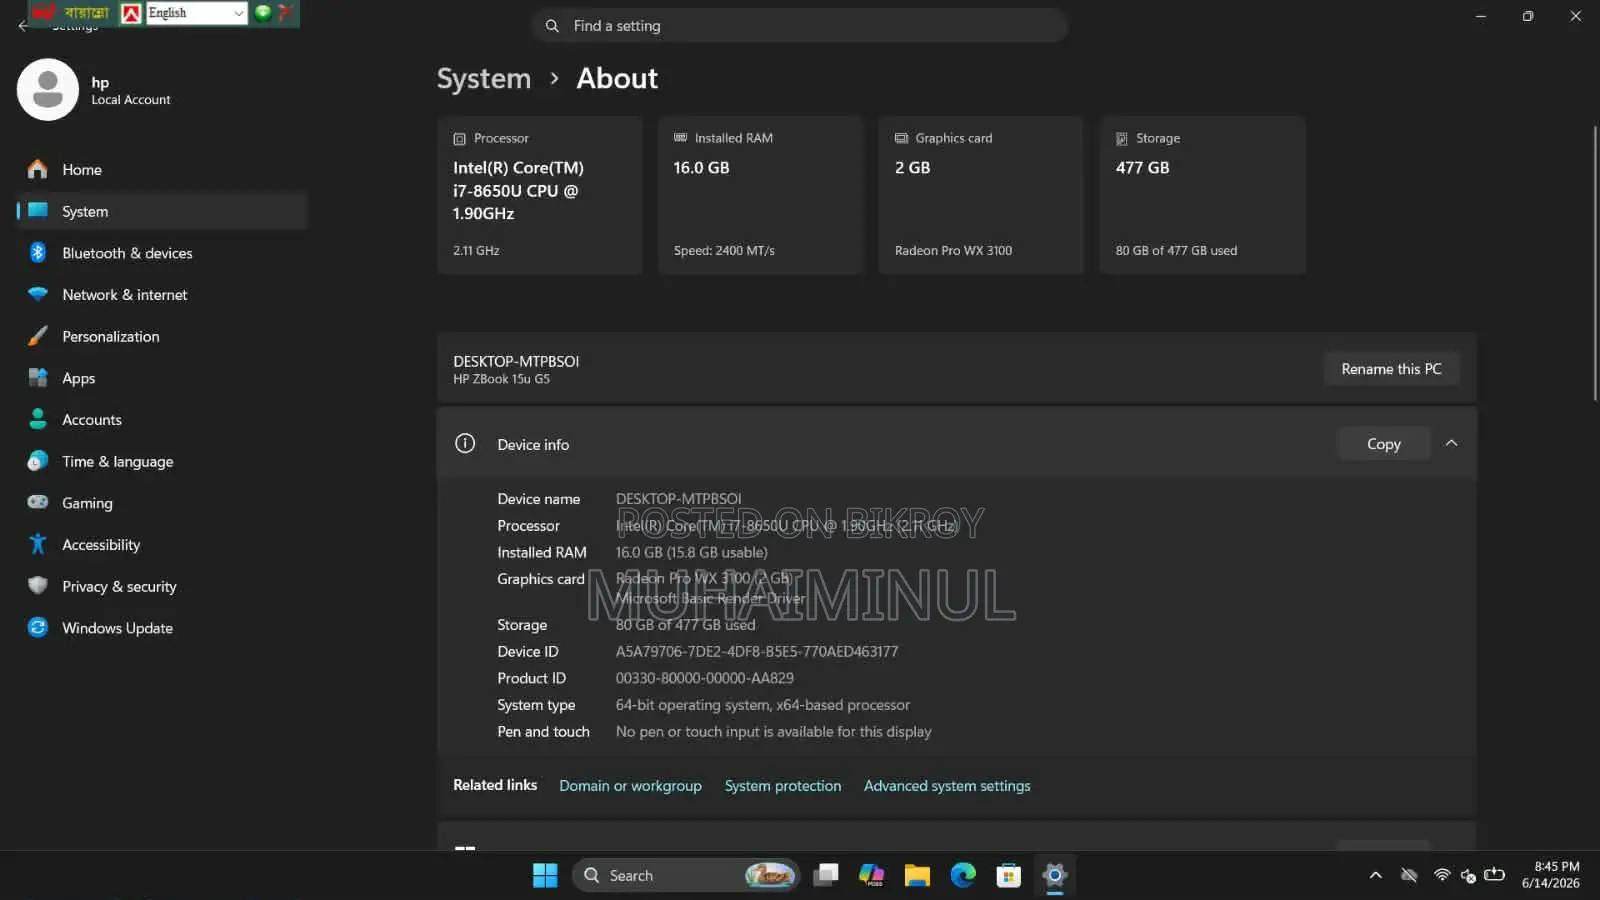Collapse the Device info section
This screenshot has height=900, width=1600.
1451,443
